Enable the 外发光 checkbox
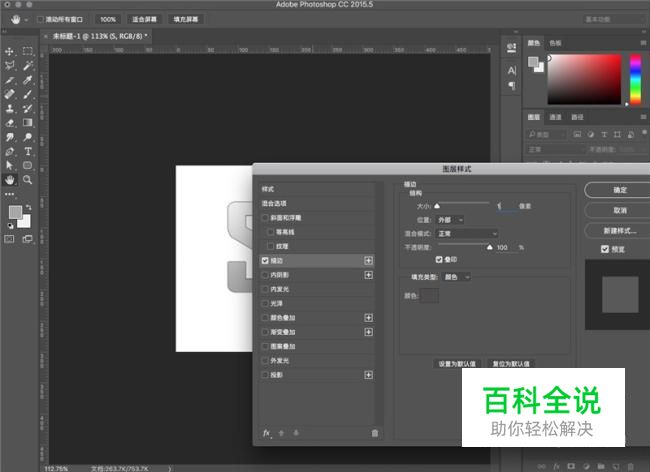This screenshot has height=472, width=650. point(265,361)
